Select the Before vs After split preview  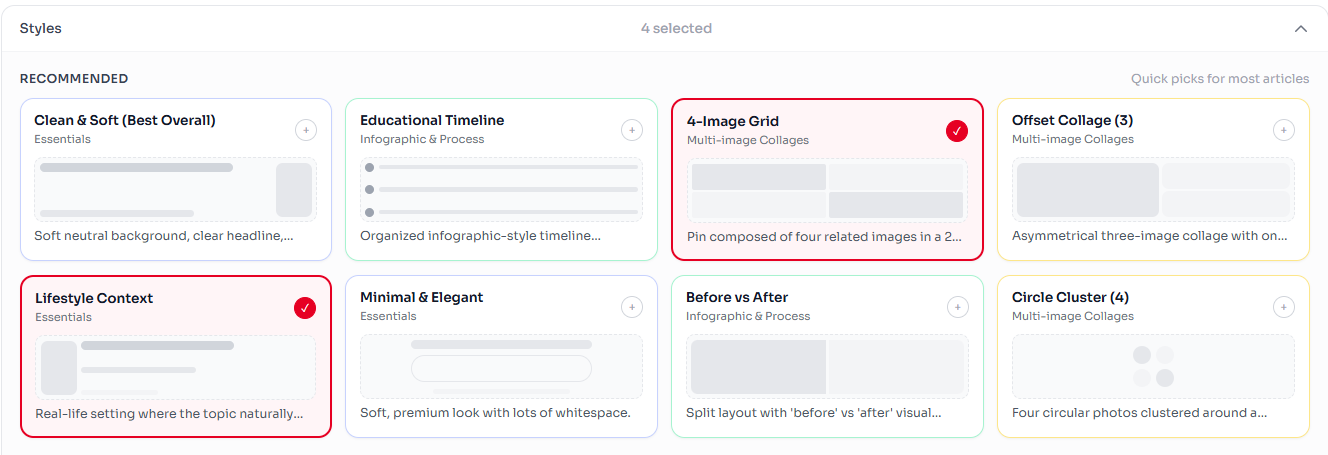(827, 367)
